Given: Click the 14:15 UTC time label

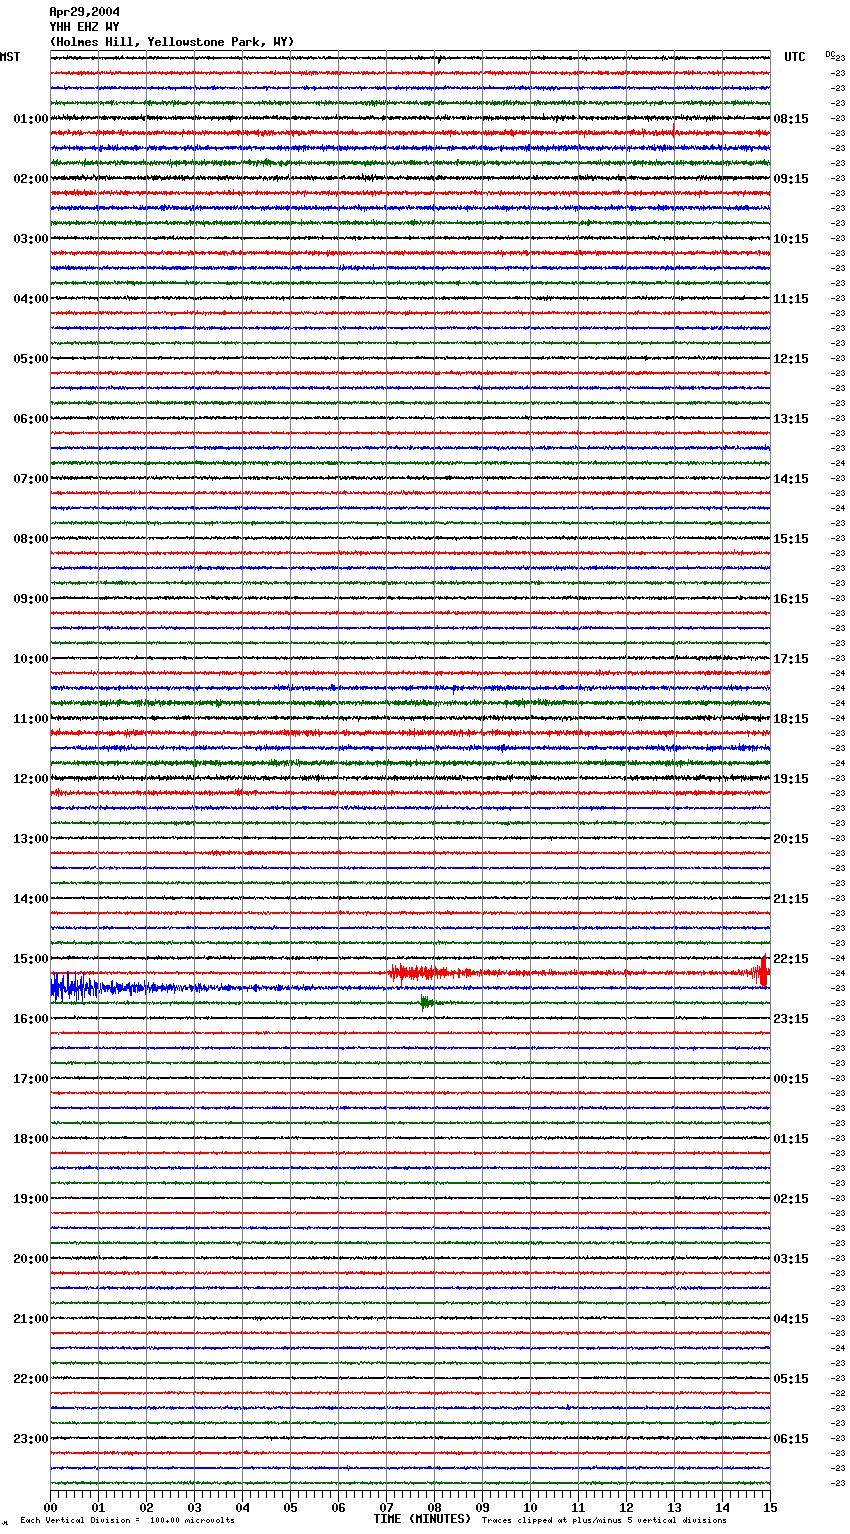Looking at the screenshot, I should tap(791, 479).
